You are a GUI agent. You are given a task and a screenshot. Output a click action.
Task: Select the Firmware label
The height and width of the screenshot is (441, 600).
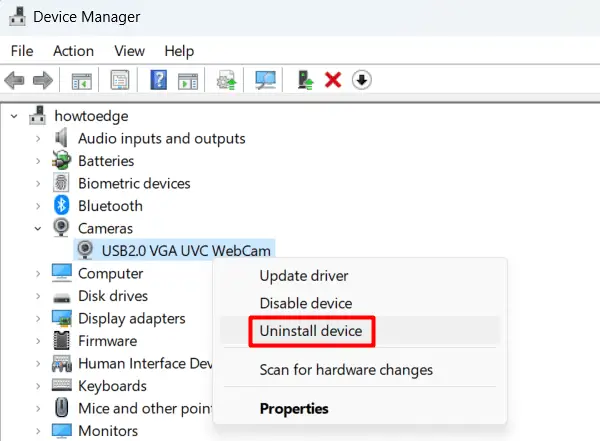[x=108, y=341]
